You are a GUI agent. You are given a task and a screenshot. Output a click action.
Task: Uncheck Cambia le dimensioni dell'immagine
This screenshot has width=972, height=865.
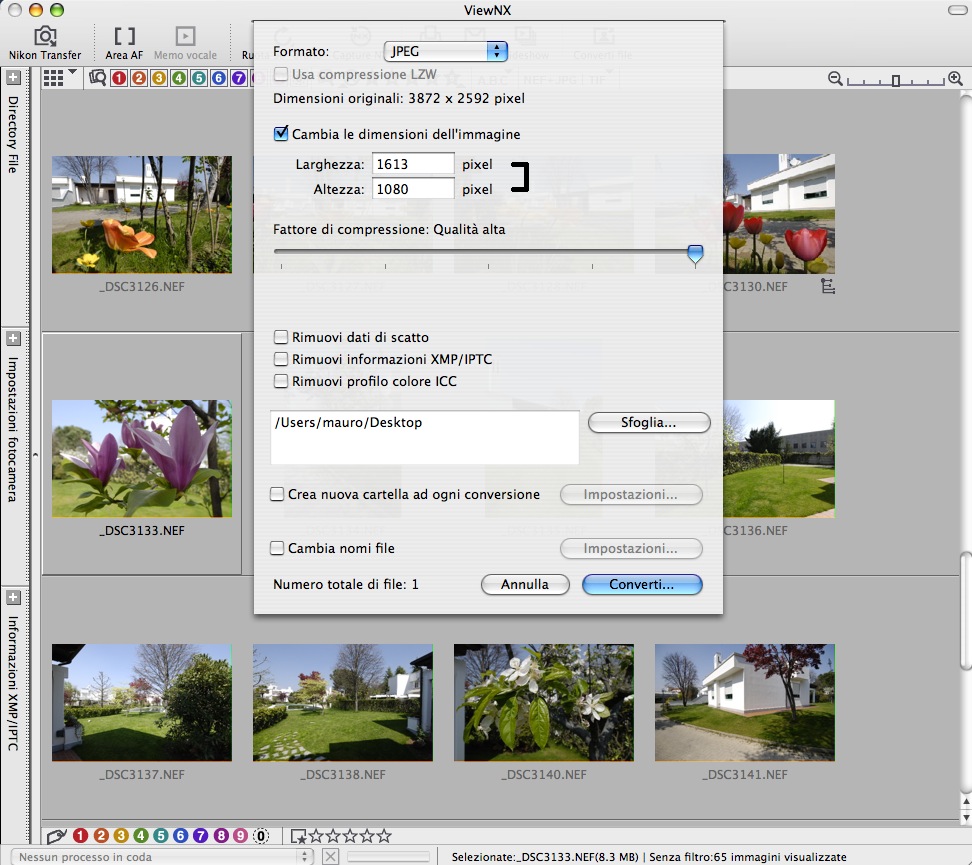point(281,134)
